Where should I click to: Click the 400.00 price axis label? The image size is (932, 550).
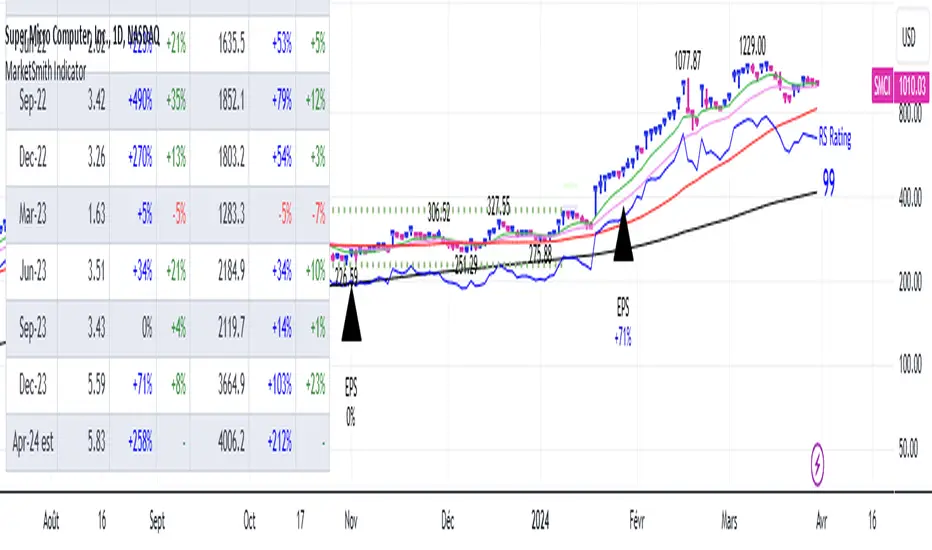[x=910, y=196]
